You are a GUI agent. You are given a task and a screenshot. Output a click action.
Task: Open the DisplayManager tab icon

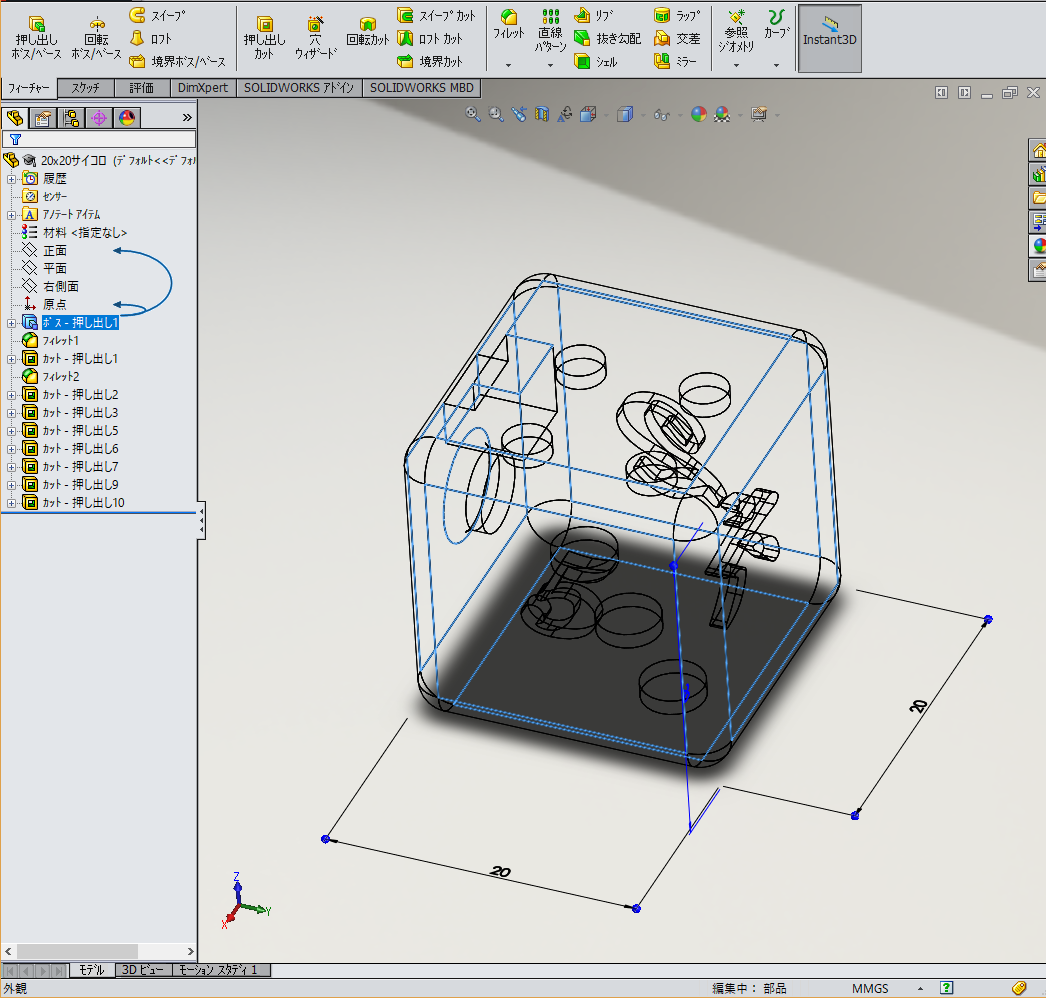pyautogui.click(x=127, y=118)
